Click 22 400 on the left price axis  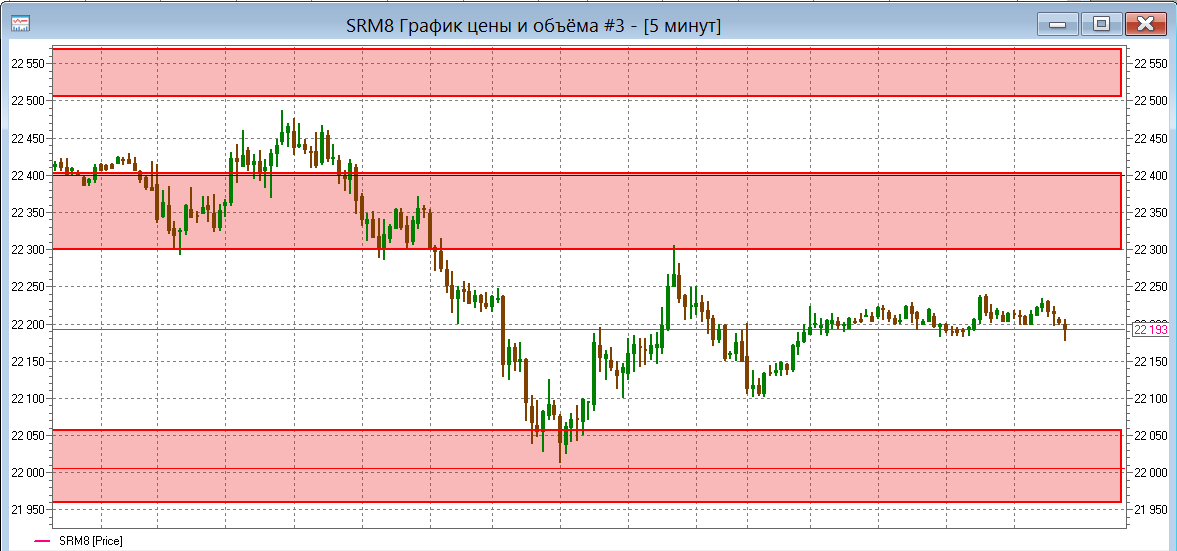click(x=28, y=176)
